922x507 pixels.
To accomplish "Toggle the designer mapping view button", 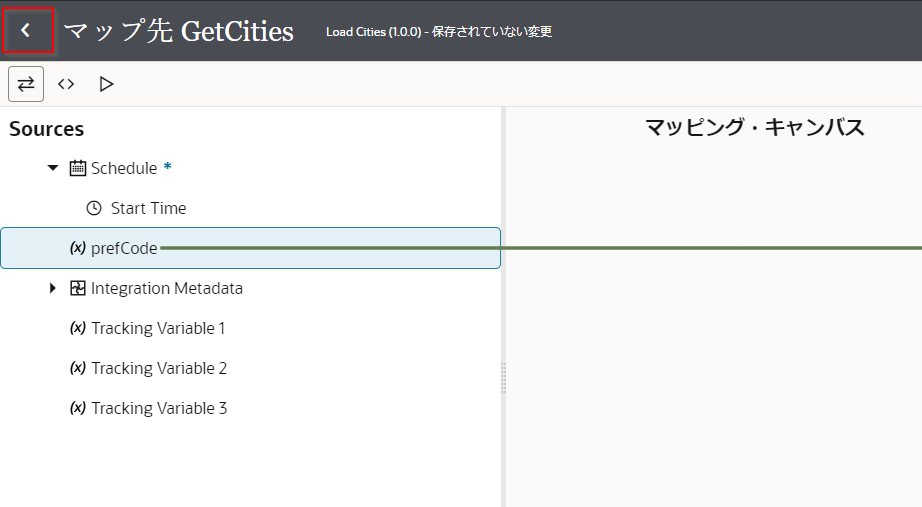I will pos(26,84).
